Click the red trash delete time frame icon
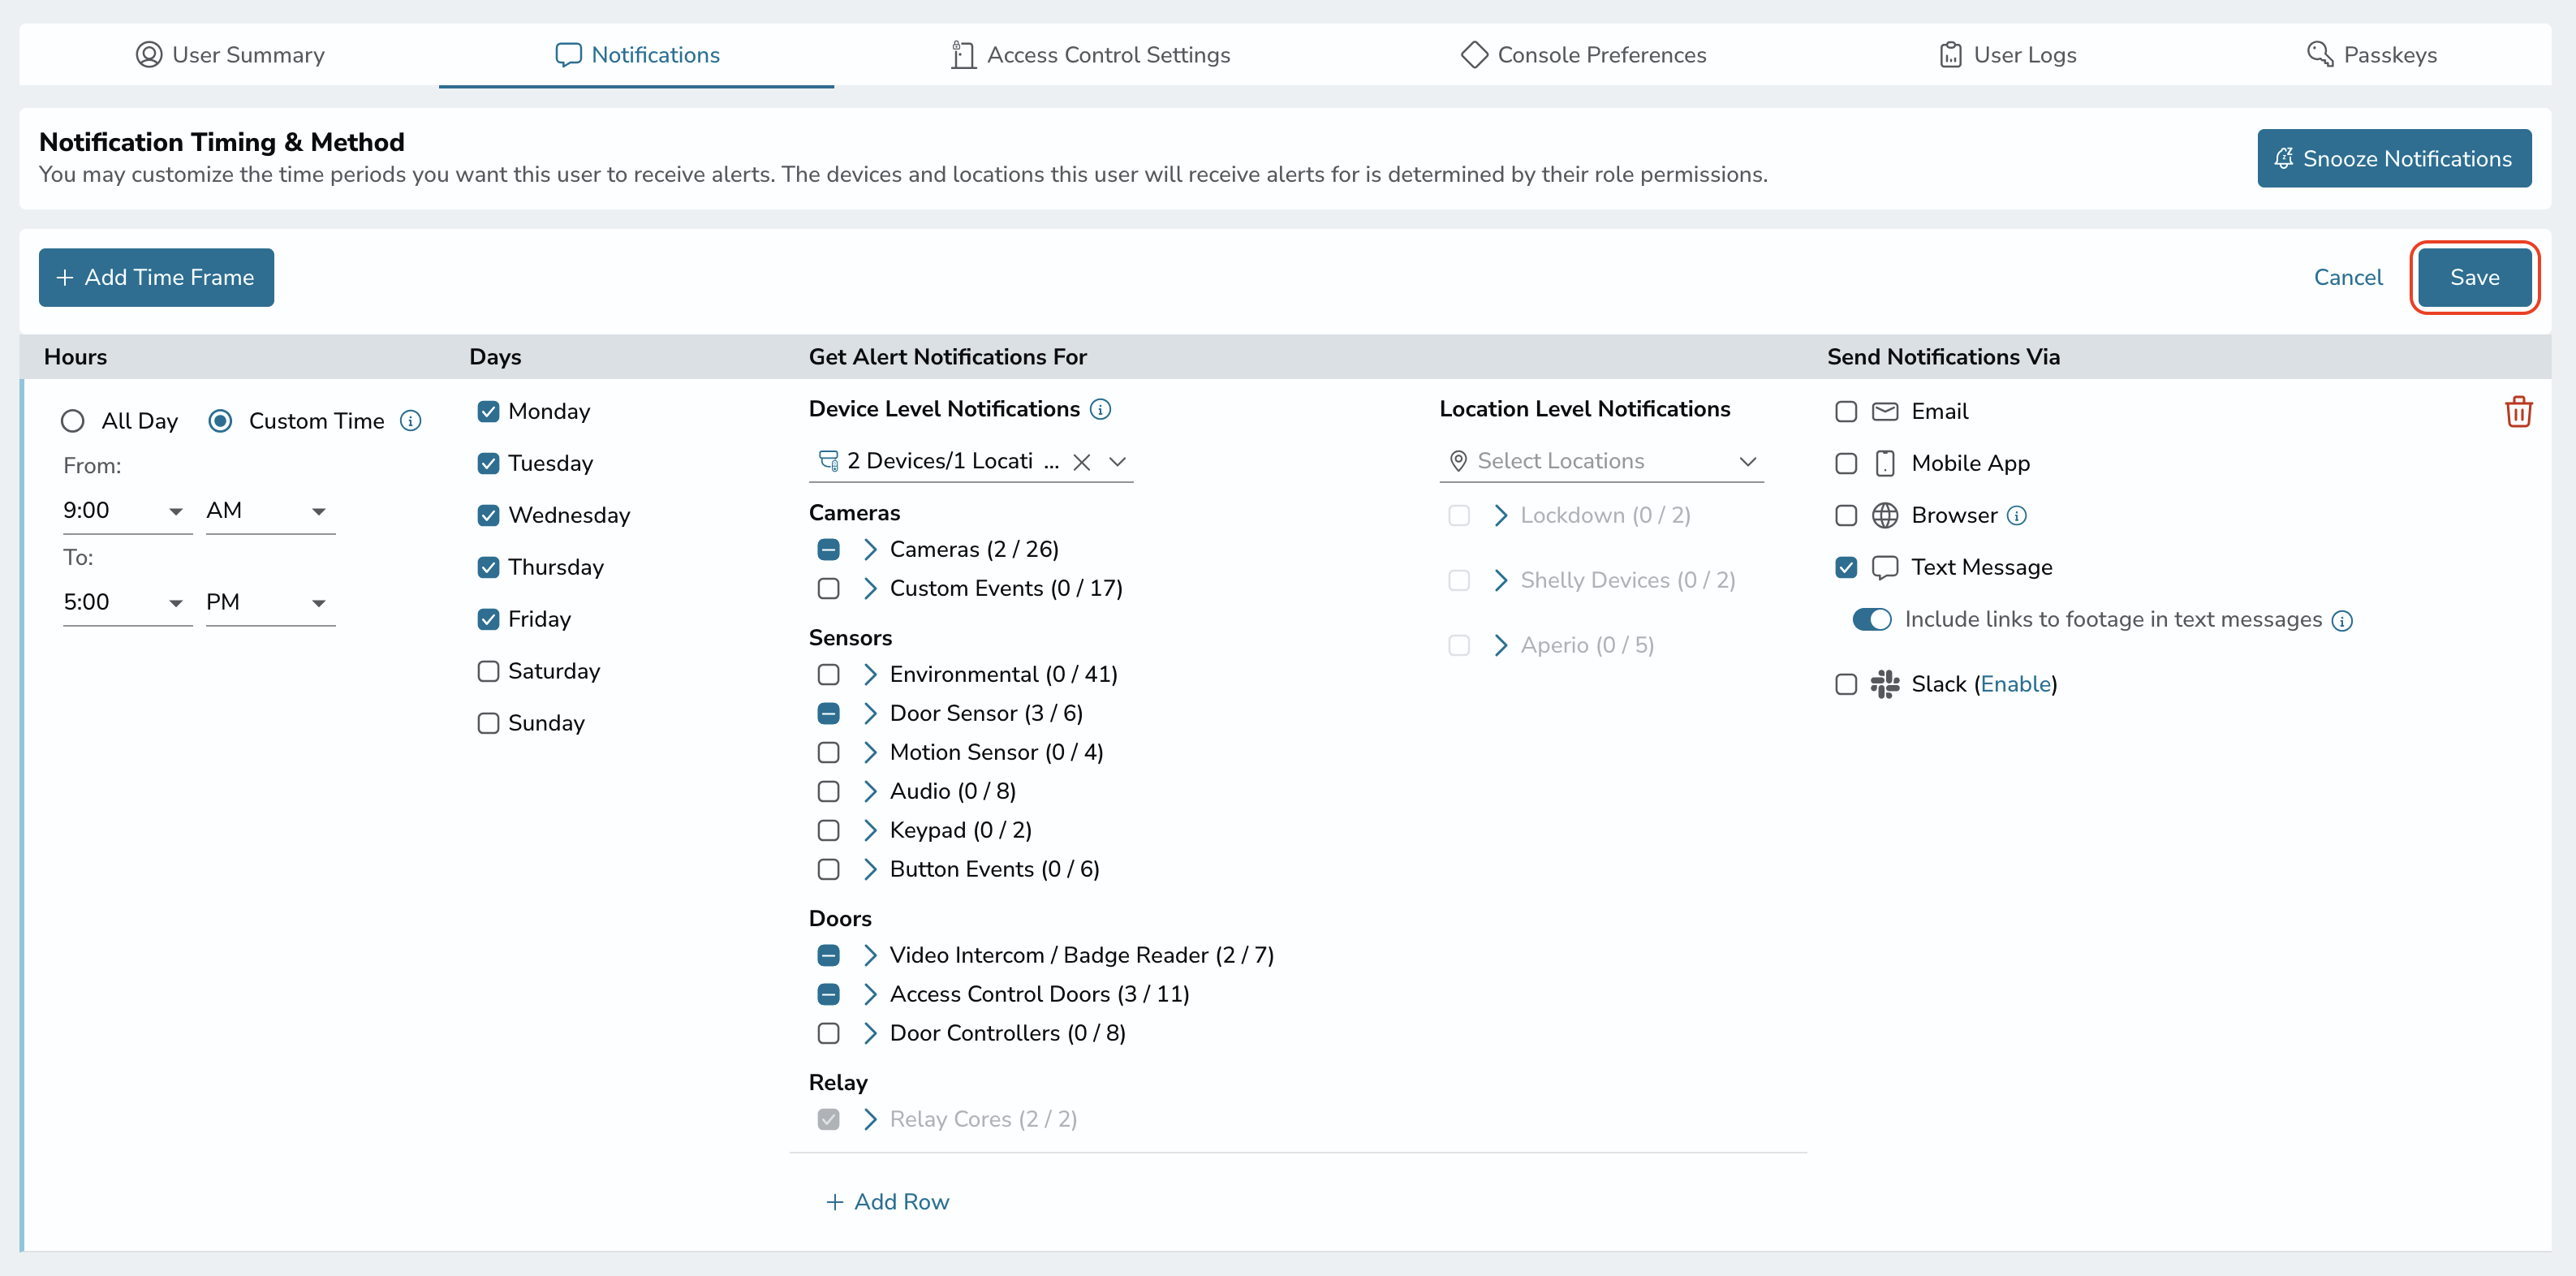The width and height of the screenshot is (2576, 1276). 2518,411
